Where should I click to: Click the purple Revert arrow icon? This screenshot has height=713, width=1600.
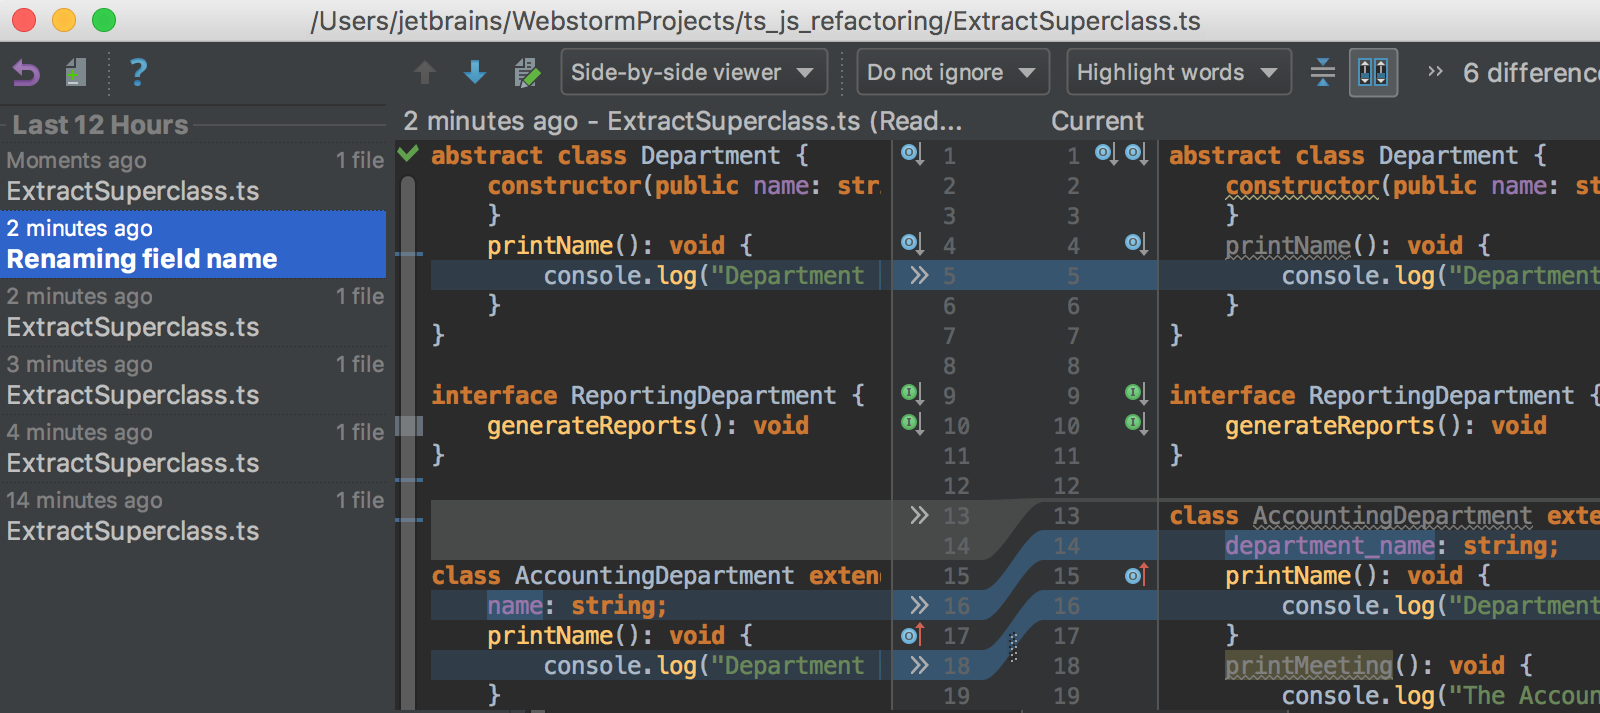click(26, 73)
